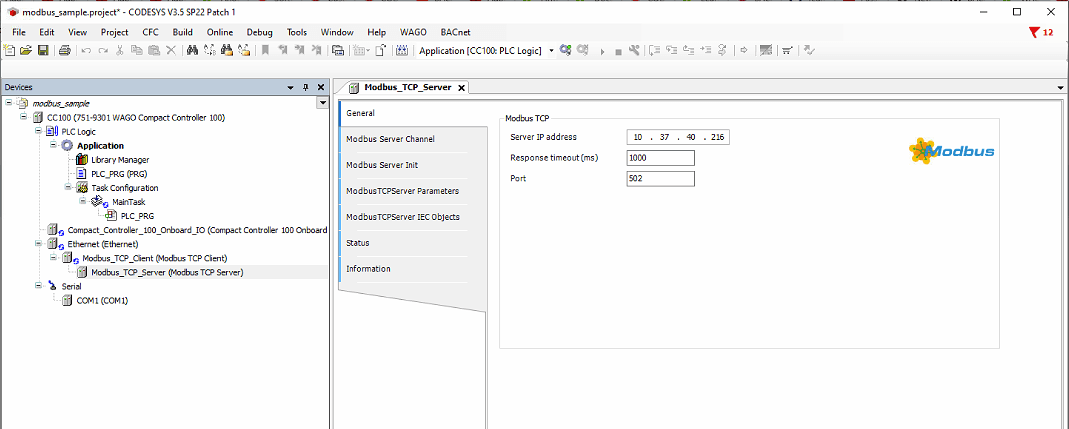Close the Devices panel
This screenshot has width=1069, height=429.
(320, 87)
